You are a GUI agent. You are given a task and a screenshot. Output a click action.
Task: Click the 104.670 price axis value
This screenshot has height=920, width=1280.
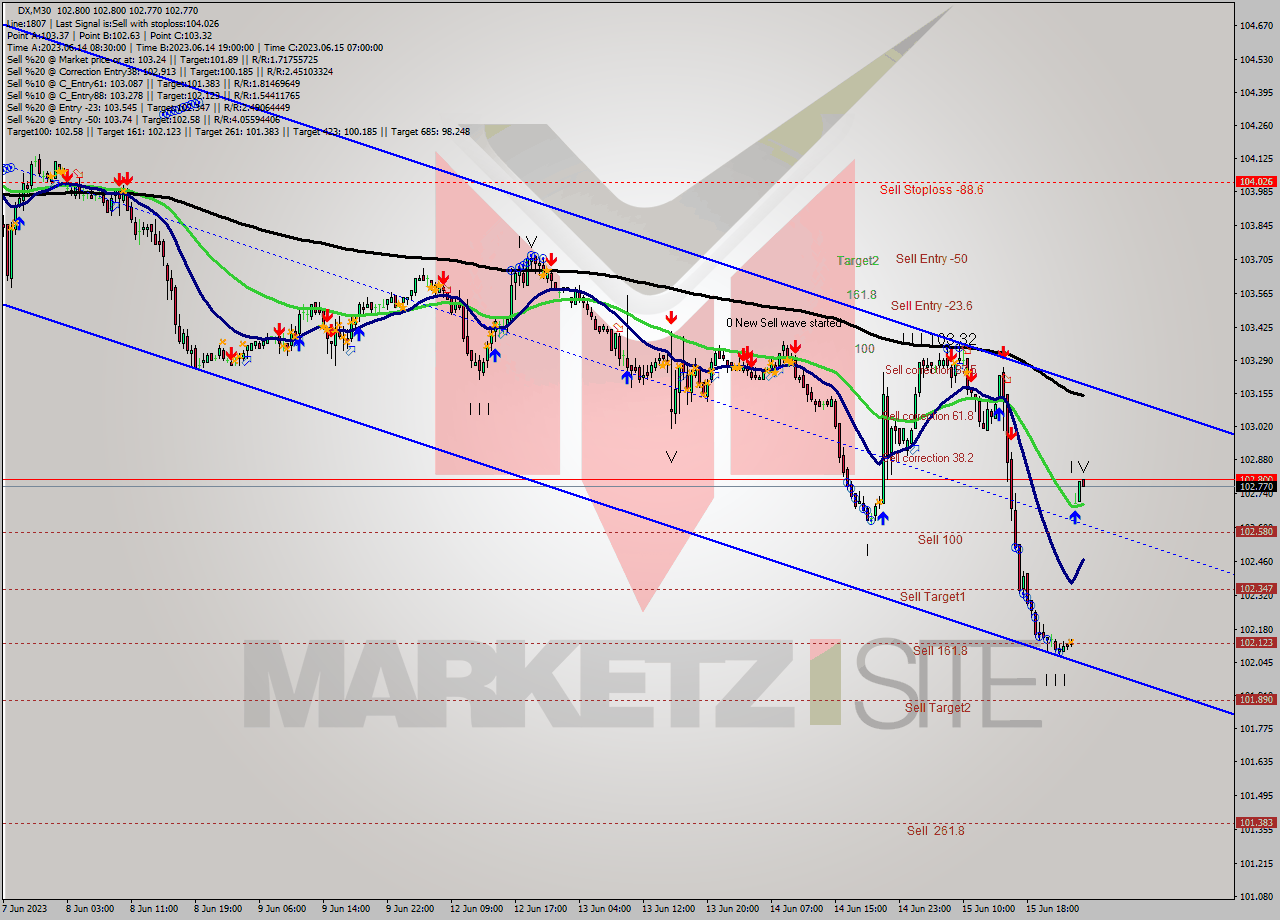(1256, 25)
